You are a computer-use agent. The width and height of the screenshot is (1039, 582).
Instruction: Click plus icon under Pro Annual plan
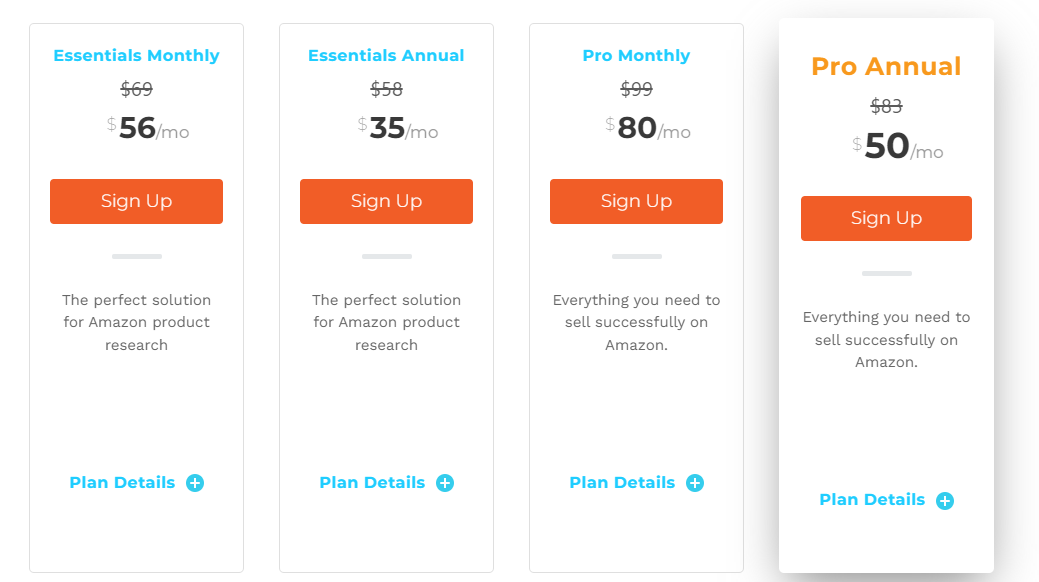click(x=945, y=500)
